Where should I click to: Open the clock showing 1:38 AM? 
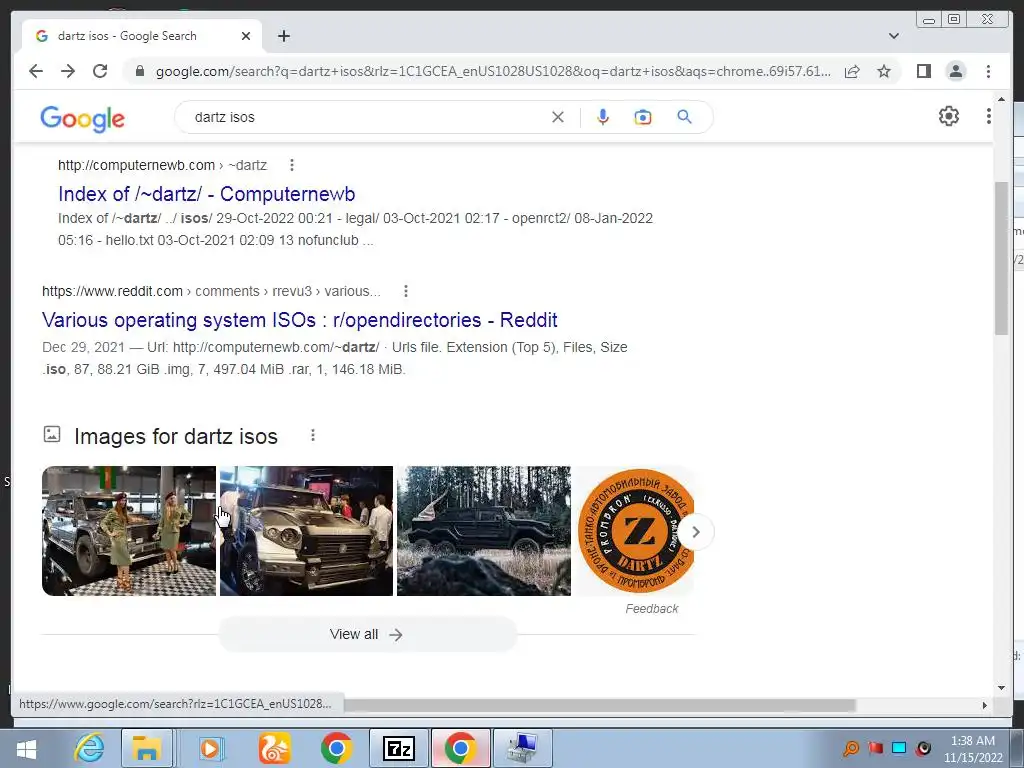point(972,749)
